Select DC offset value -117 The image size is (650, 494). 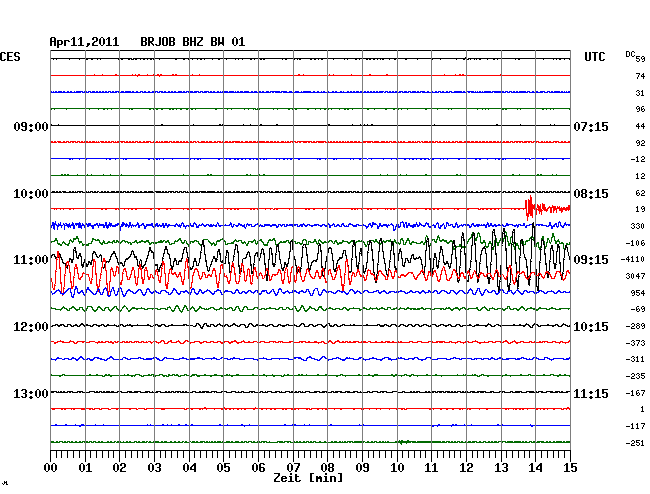[635, 426]
